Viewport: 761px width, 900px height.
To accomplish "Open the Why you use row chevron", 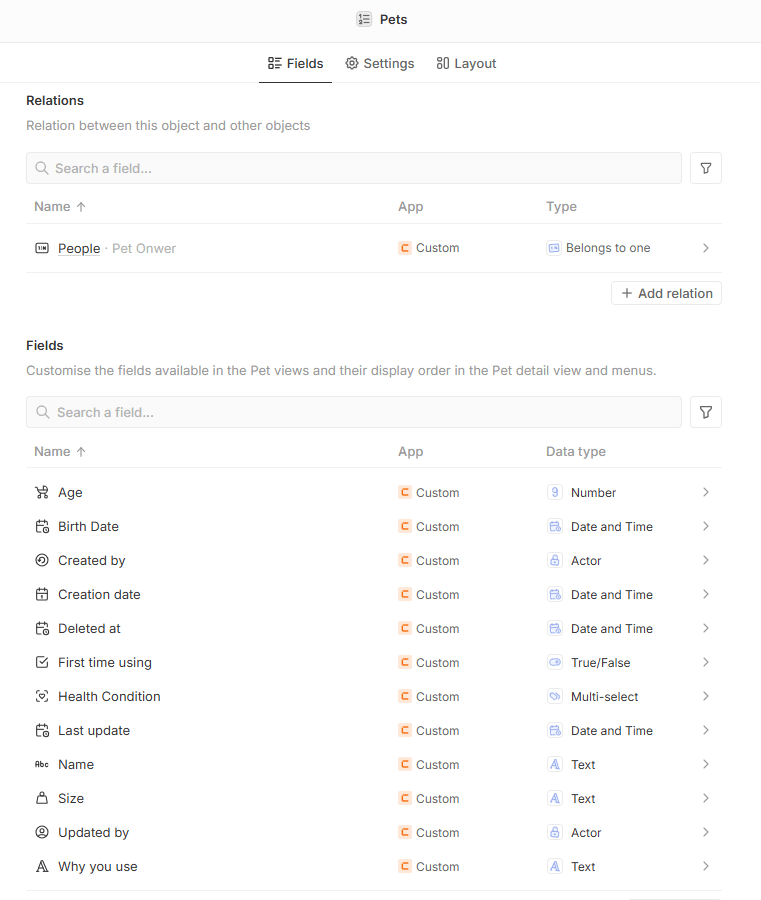I will 706,866.
